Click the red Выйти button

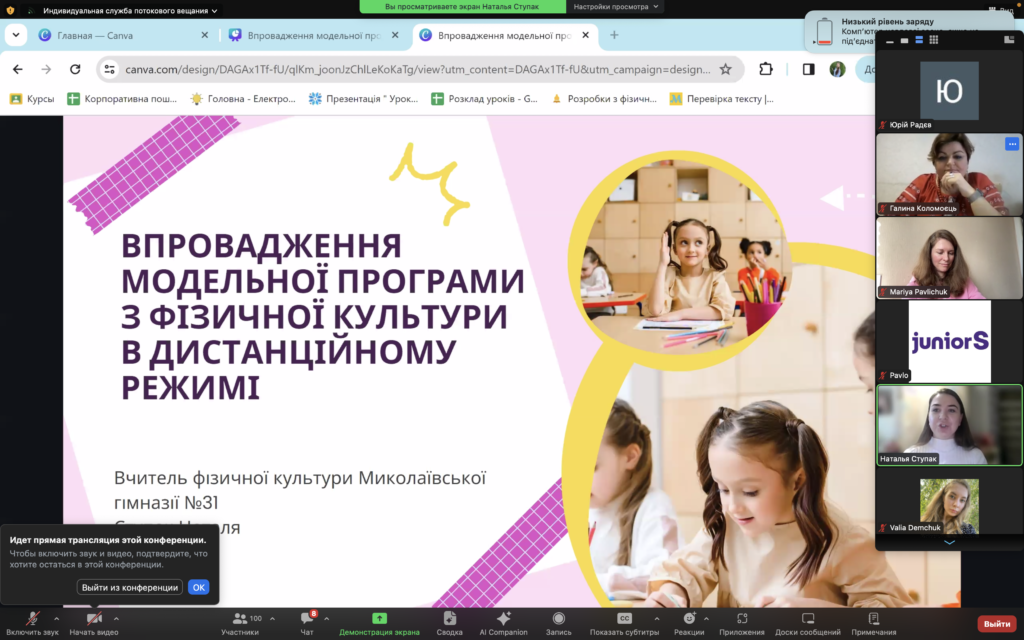(x=997, y=624)
